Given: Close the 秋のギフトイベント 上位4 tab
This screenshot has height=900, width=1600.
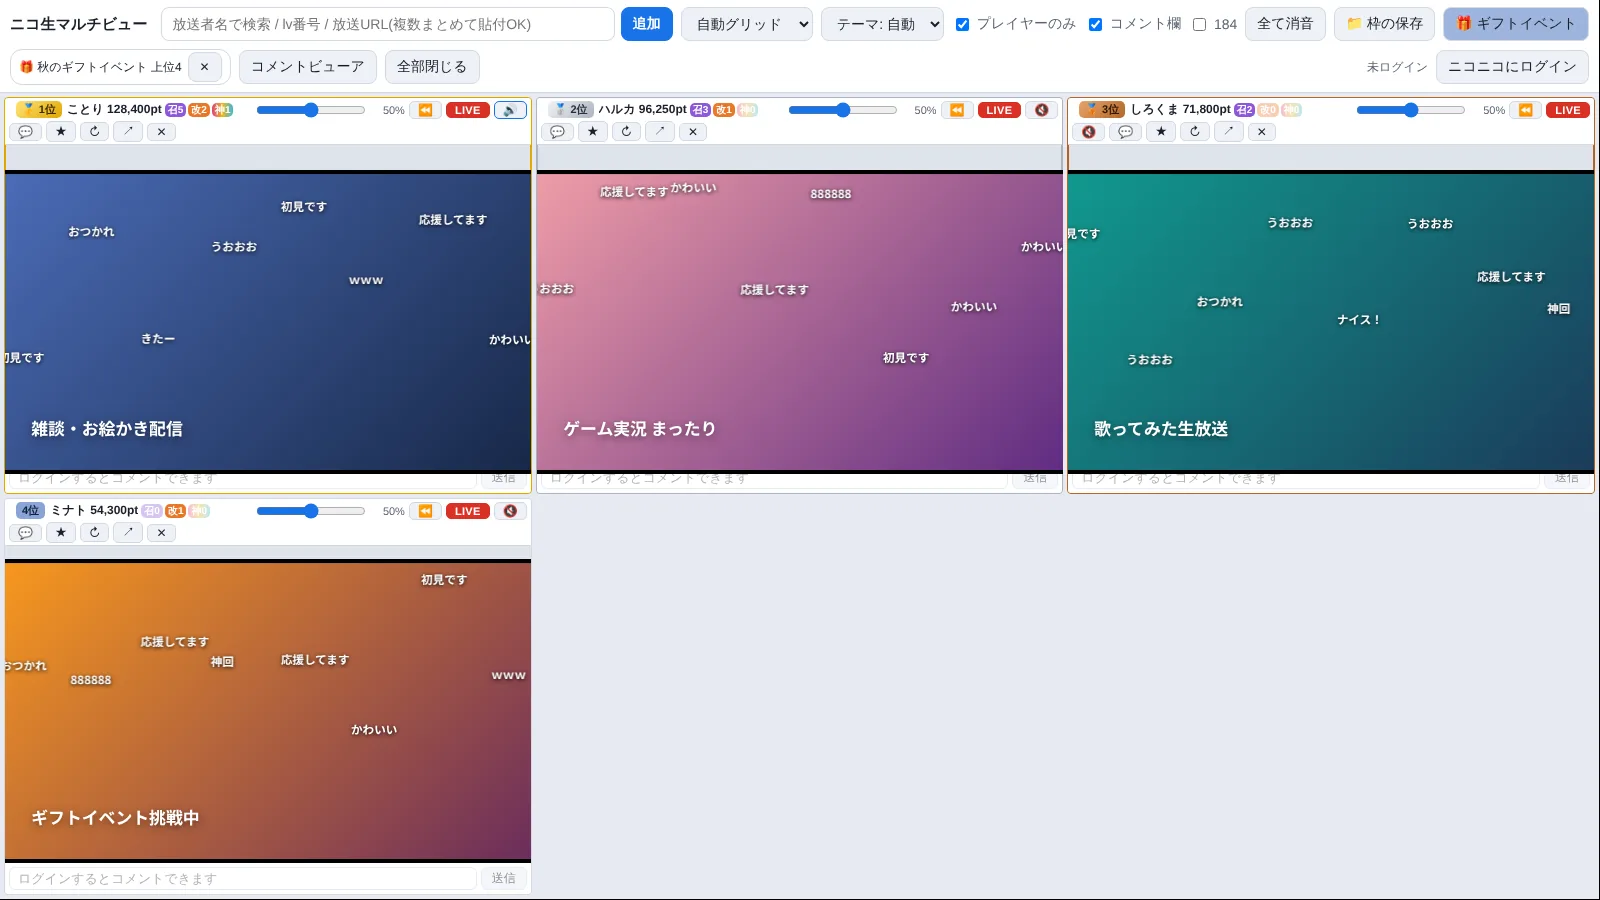Looking at the screenshot, I should point(205,67).
